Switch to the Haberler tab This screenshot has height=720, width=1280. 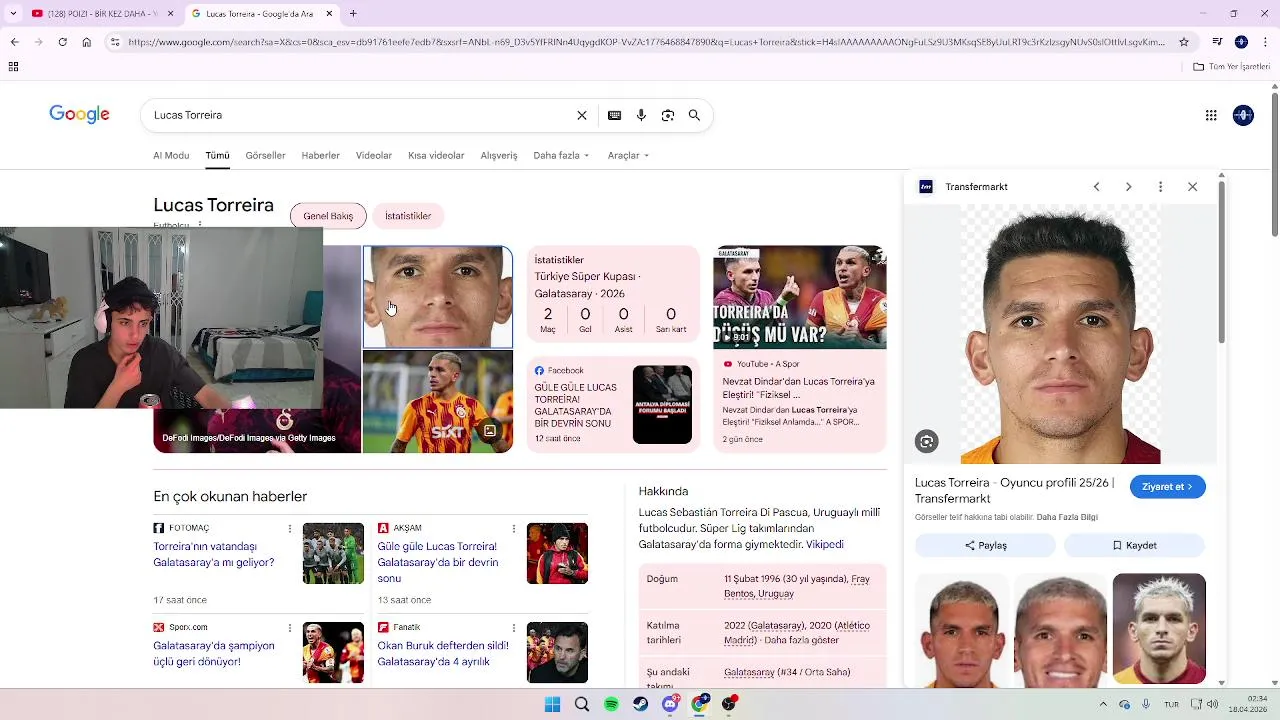tap(321, 156)
